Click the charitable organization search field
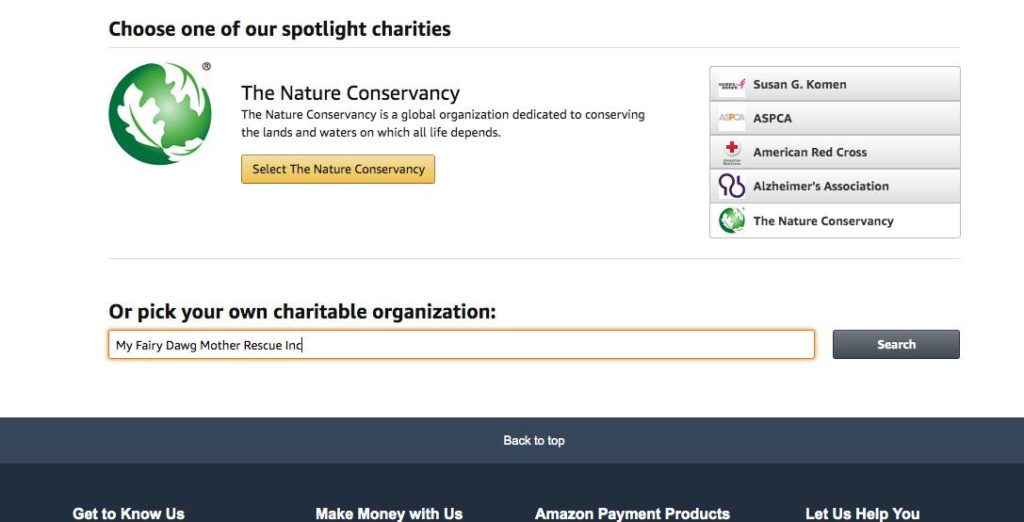 [x=461, y=345]
